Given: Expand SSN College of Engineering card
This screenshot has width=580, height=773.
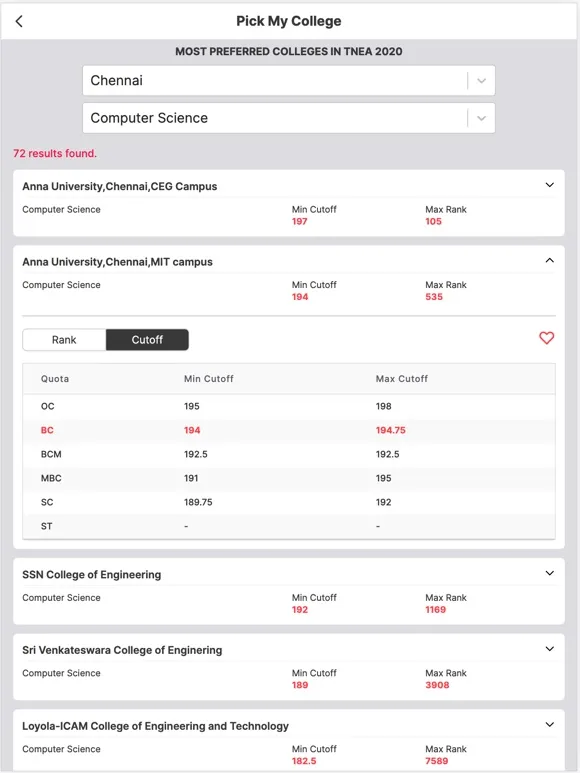Looking at the screenshot, I should click(549, 573).
